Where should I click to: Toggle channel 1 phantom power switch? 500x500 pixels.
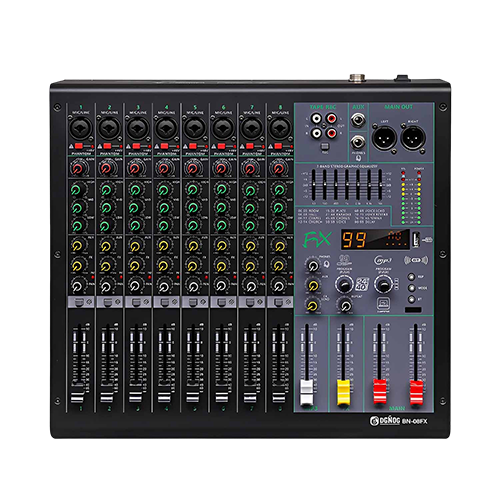pos(79,146)
